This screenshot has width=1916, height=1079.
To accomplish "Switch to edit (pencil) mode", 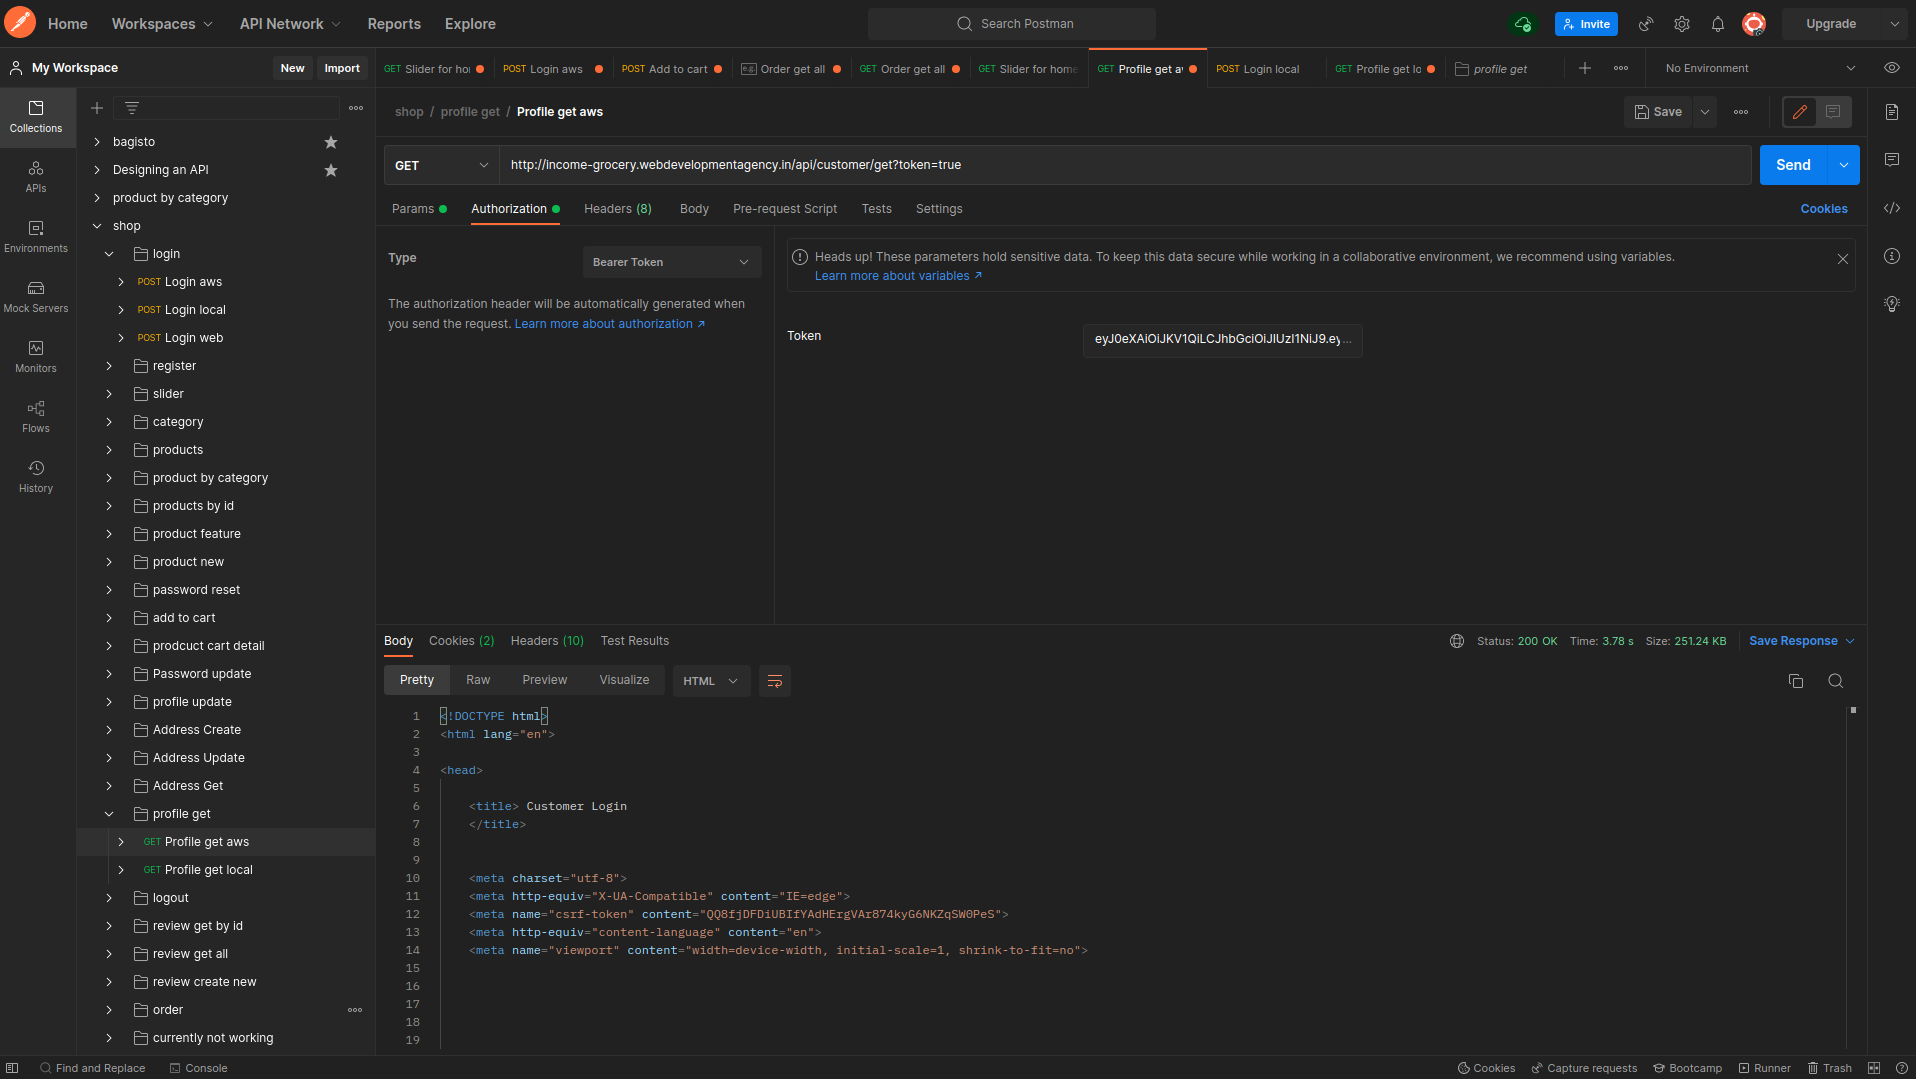I will pyautogui.click(x=1800, y=112).
